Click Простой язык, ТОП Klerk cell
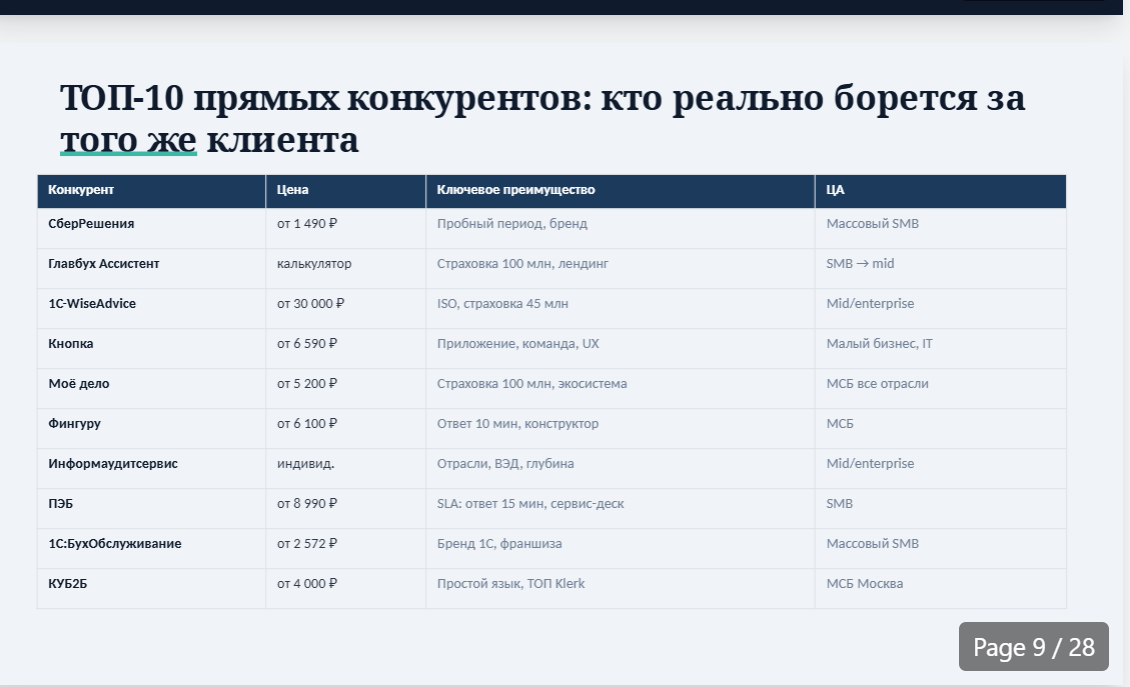The width and height of the screenshot is (1130, 687). pos(620,588)
